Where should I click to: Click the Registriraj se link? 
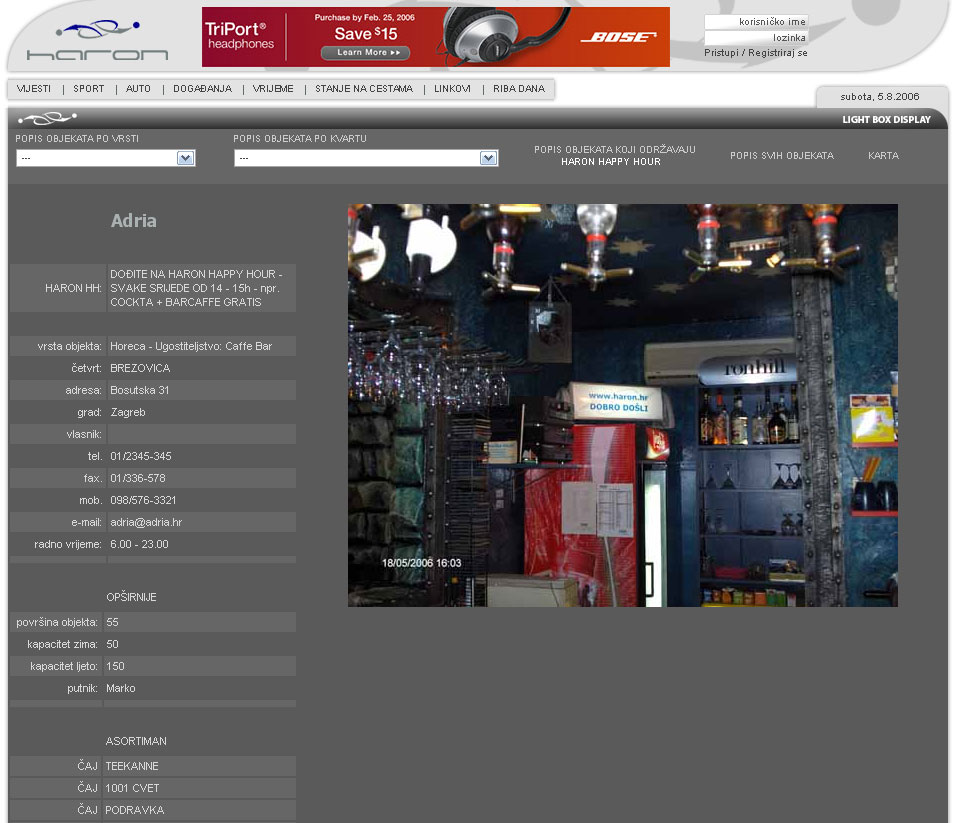[778, 53]
